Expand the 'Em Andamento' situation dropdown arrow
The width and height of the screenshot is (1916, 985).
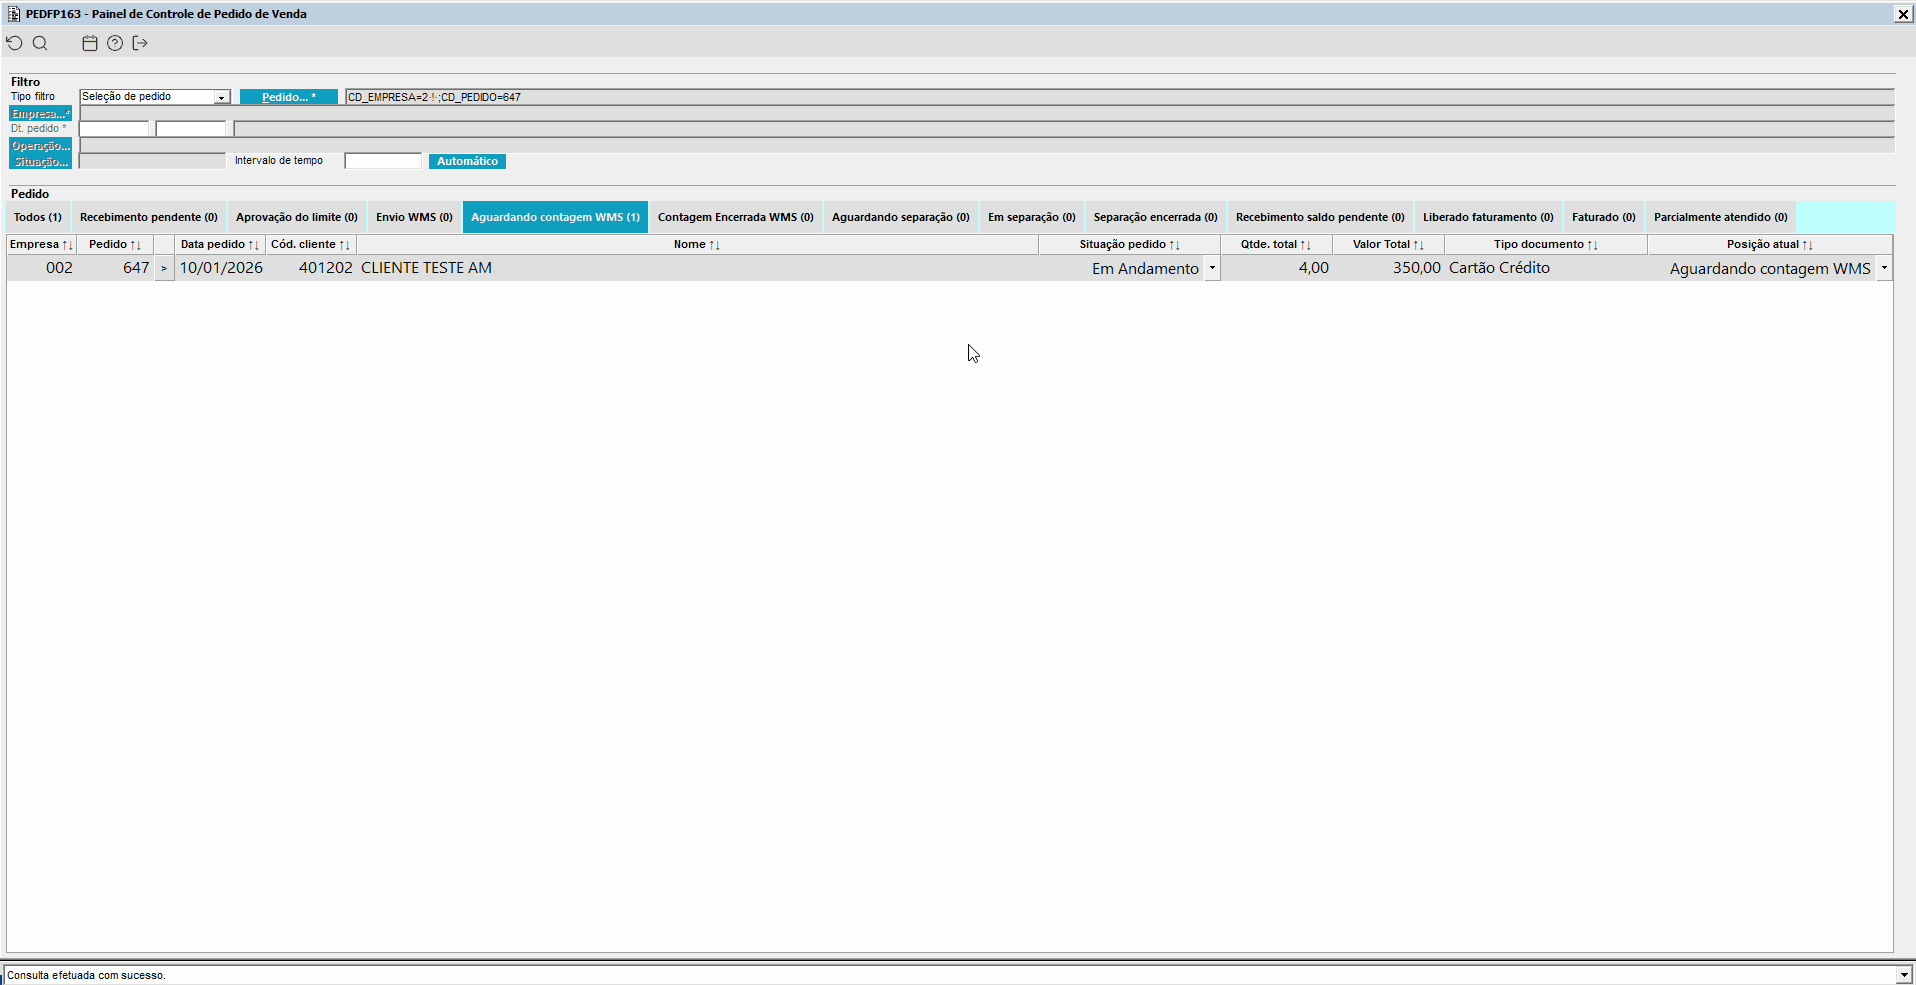(x=1212, y=268)
